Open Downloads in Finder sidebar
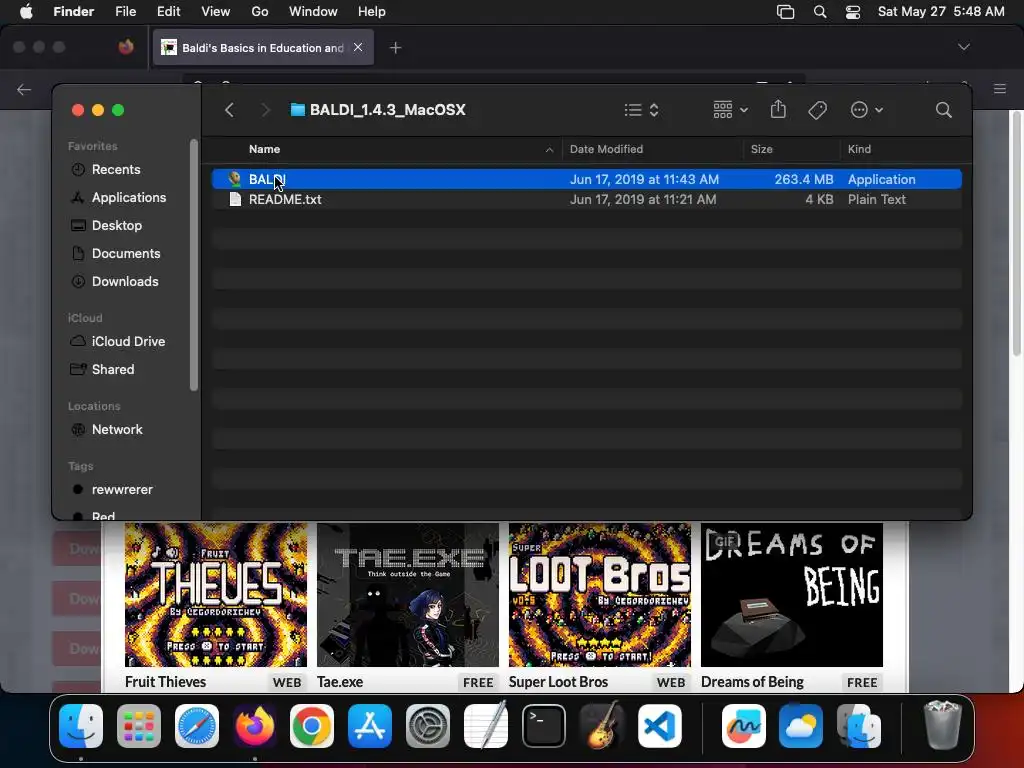The width and height of the screenshot is (1024, 768). [125, 282]
